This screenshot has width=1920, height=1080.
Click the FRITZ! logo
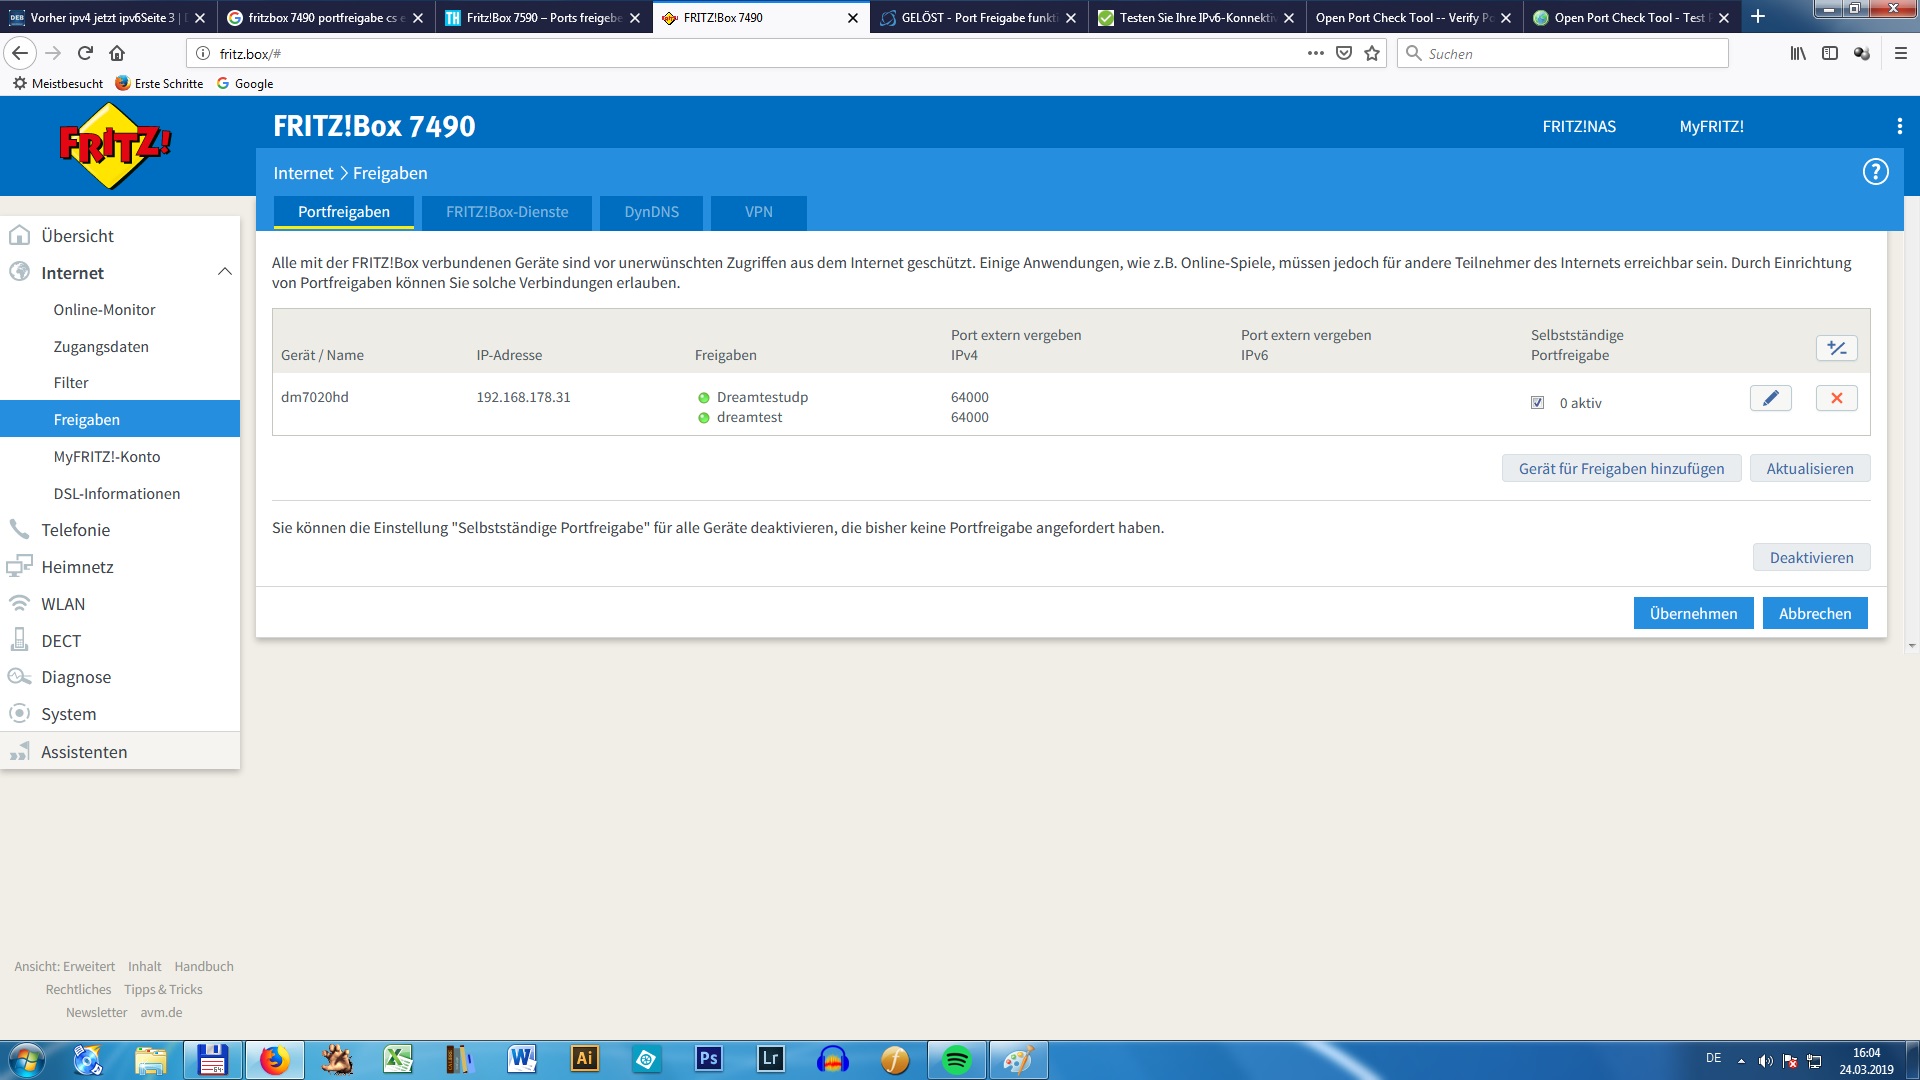tap(114, 146)
